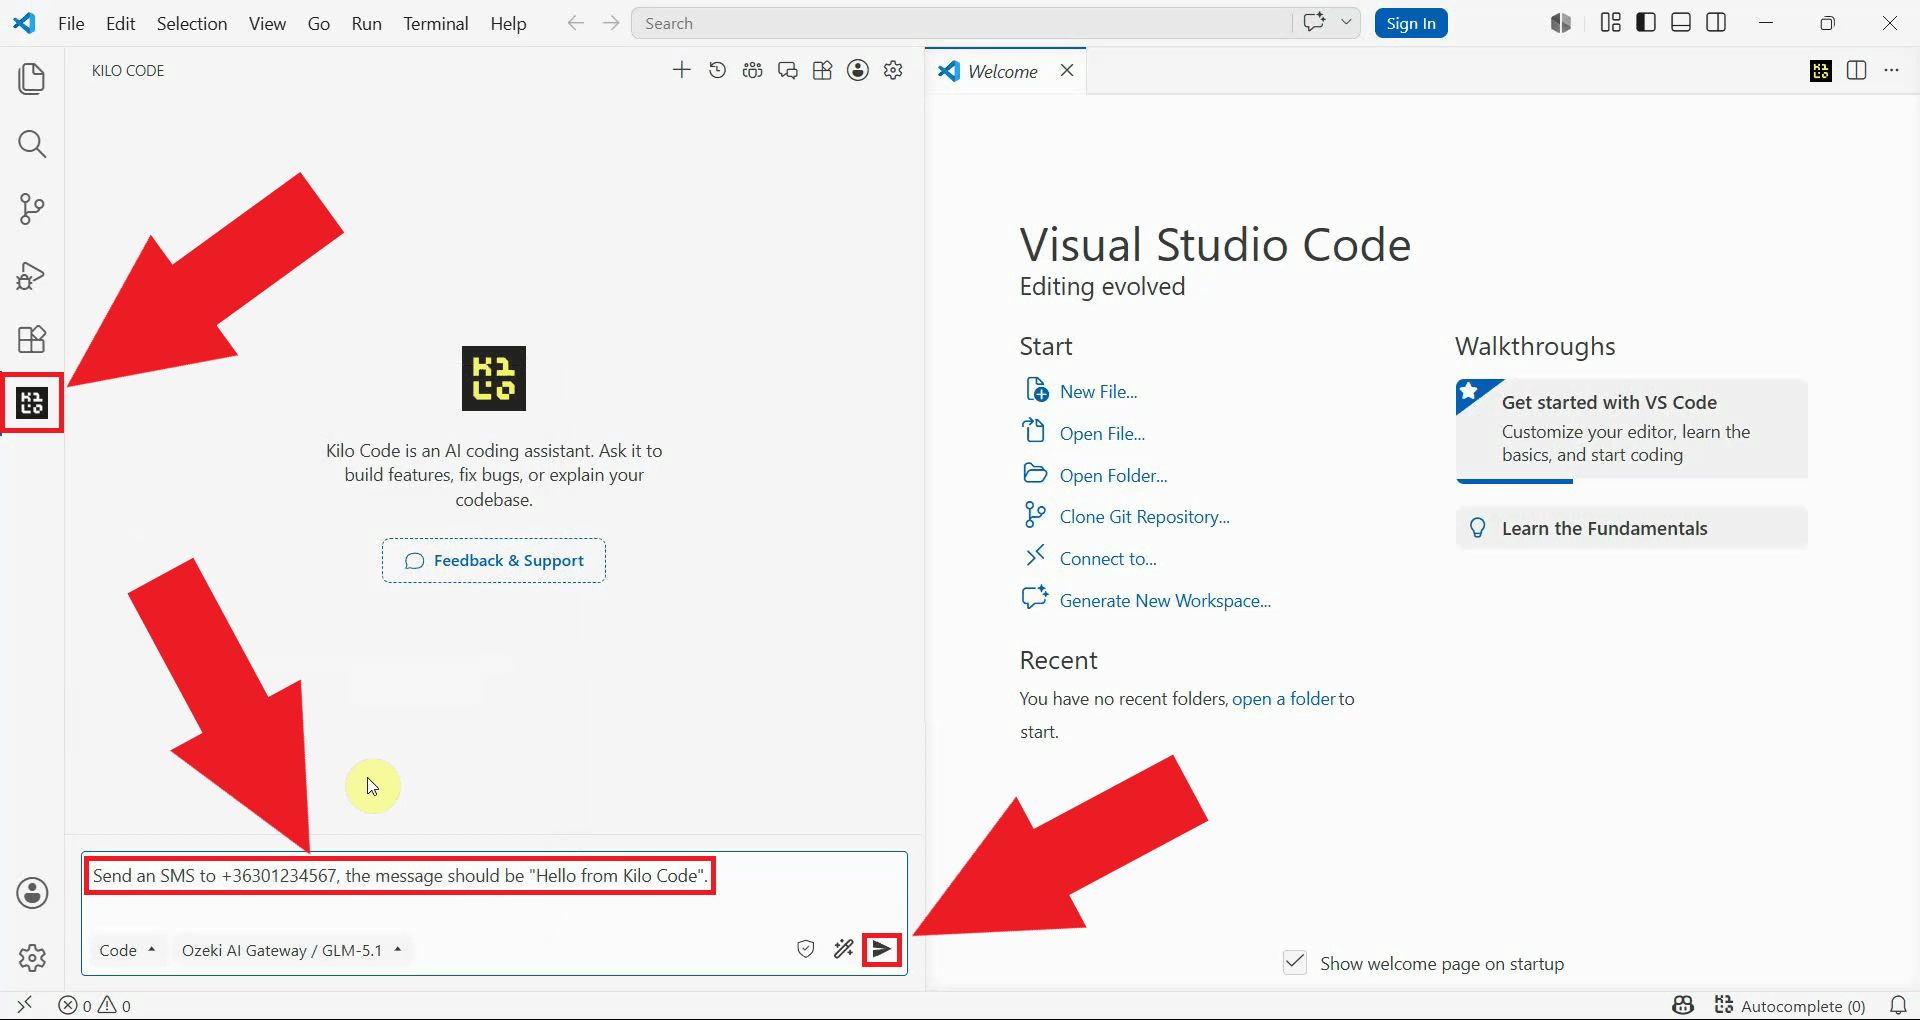This screenshot has width=1920, height=1020.
Task: Click the title bar Search field
Action: click(x=960, y=23)
